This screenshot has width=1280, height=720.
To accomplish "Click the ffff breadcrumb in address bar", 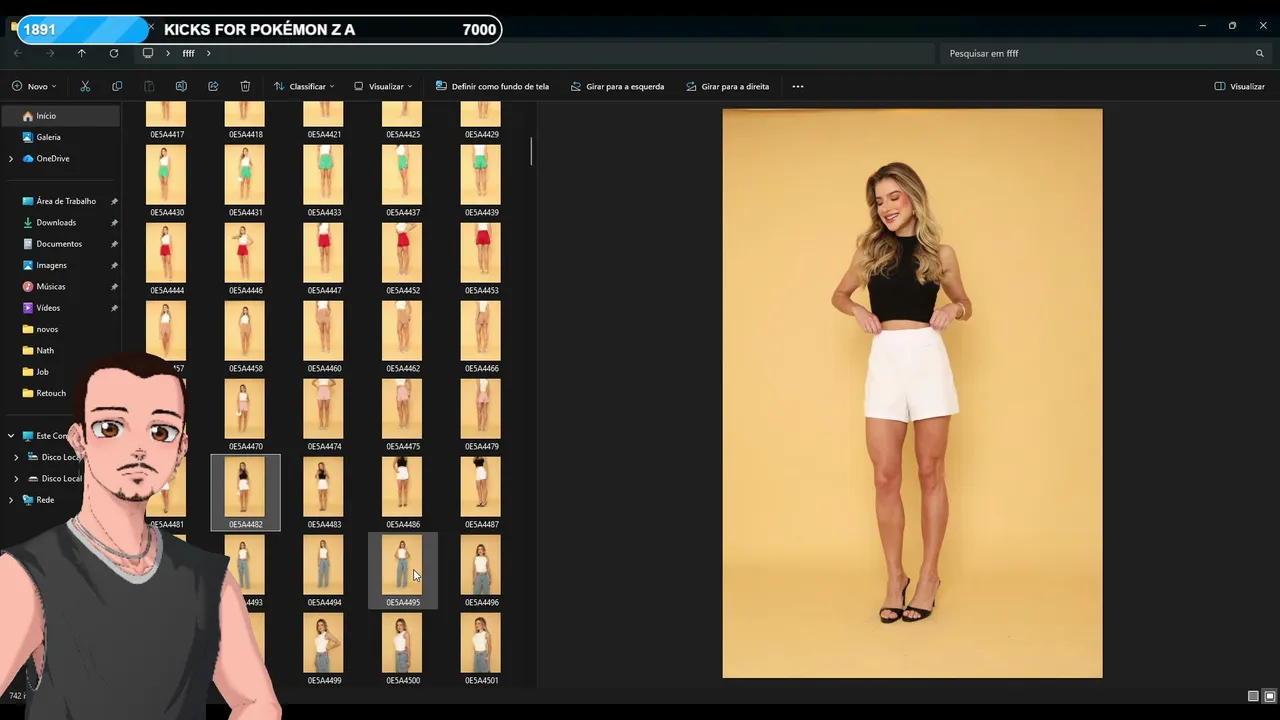I will (188, 53).
